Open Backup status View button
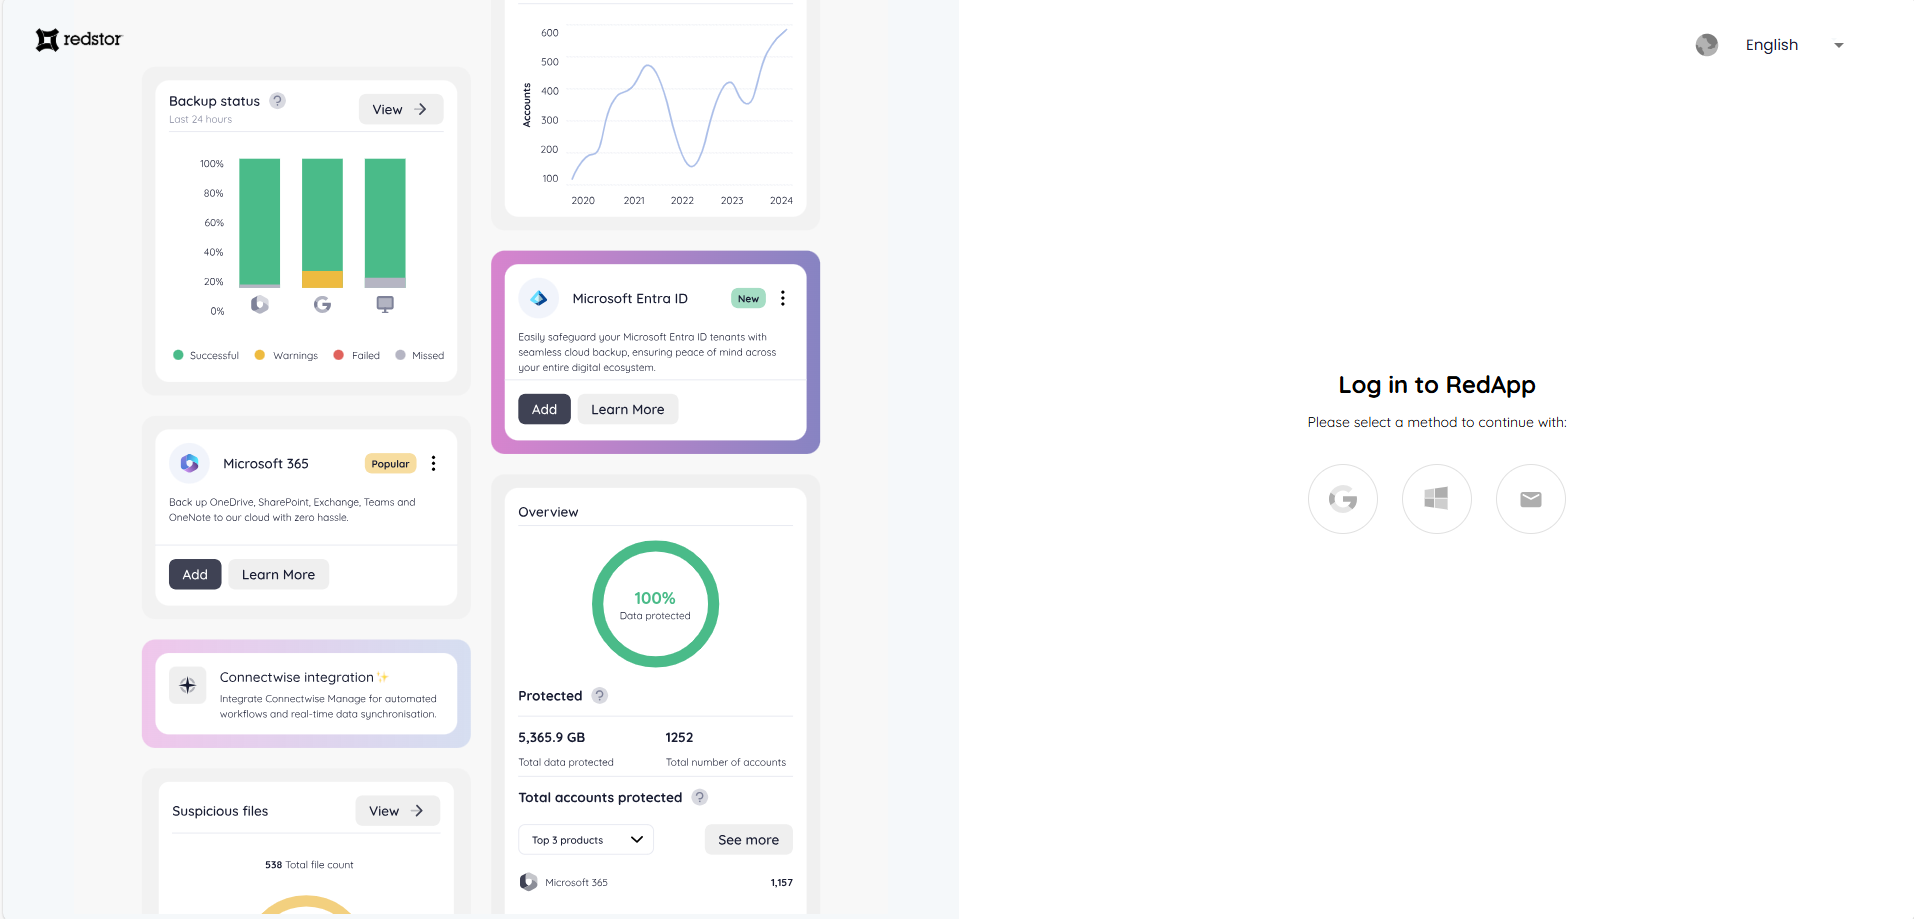 [400, 109]
